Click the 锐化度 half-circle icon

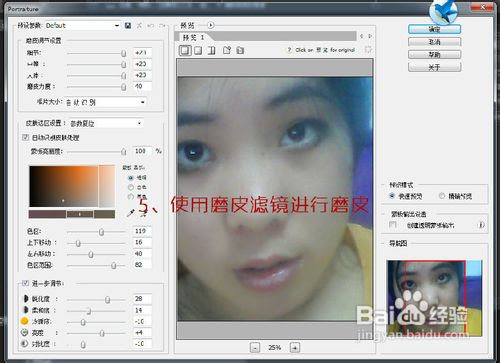coord(25,299)
